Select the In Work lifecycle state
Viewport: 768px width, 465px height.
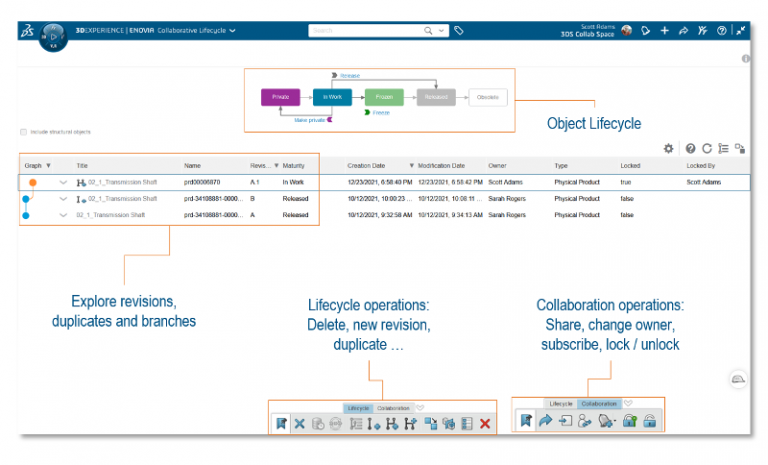click(332, 97)
